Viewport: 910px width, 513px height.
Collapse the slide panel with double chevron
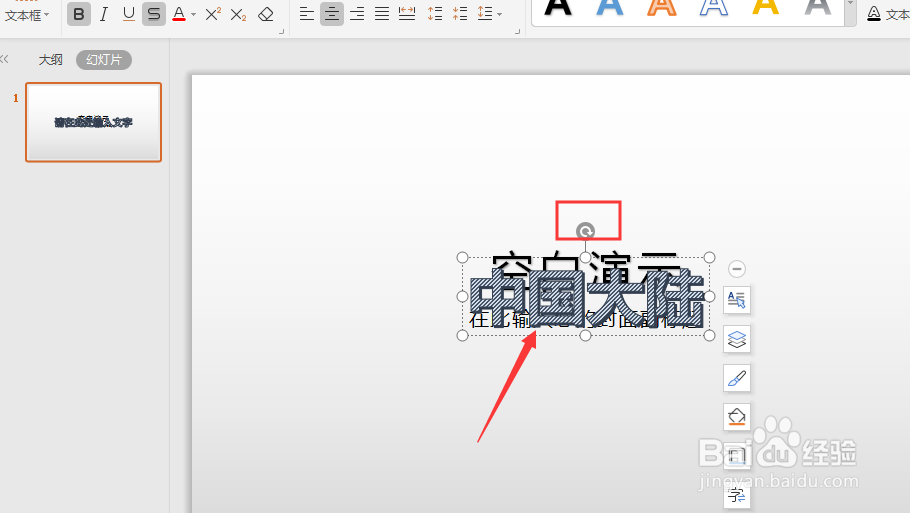click(x=5, y=59)
